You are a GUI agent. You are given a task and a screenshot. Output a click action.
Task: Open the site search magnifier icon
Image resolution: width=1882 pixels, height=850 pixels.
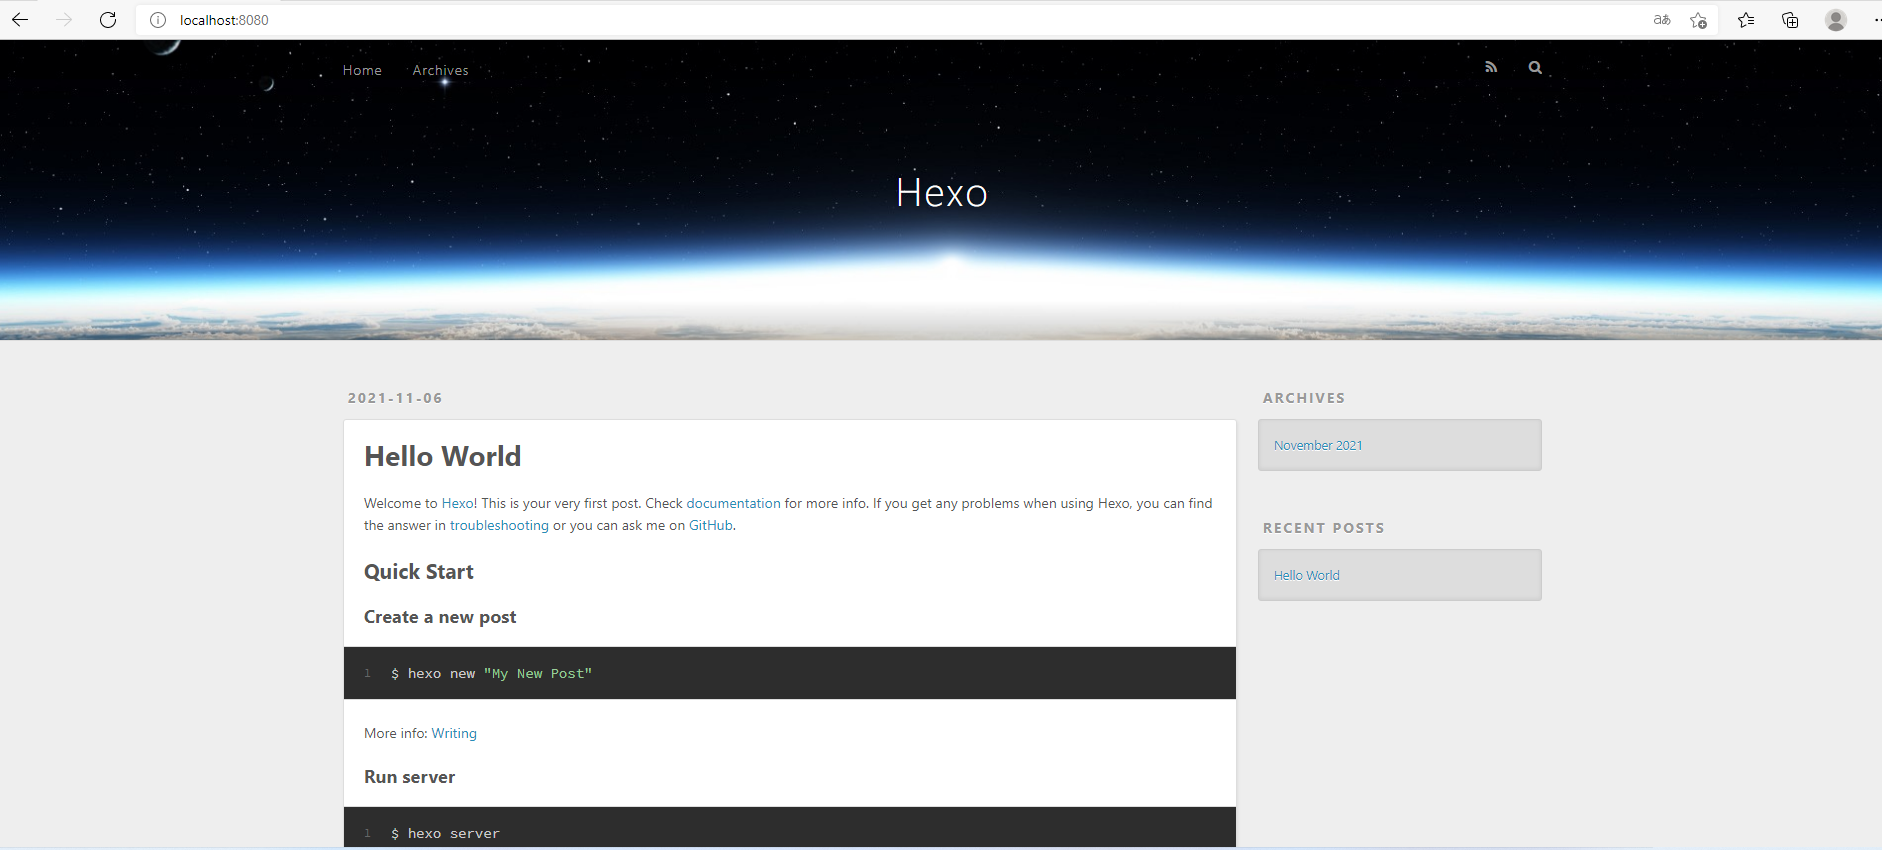point(1535,67)
